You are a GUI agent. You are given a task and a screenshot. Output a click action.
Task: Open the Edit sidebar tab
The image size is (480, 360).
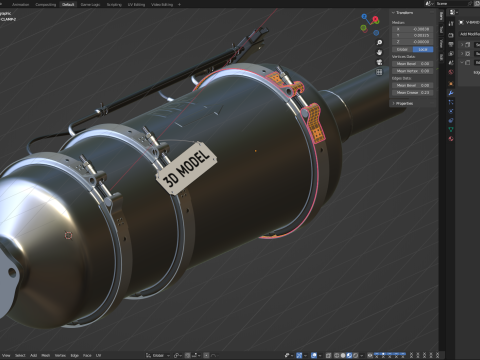pos(441,57)
